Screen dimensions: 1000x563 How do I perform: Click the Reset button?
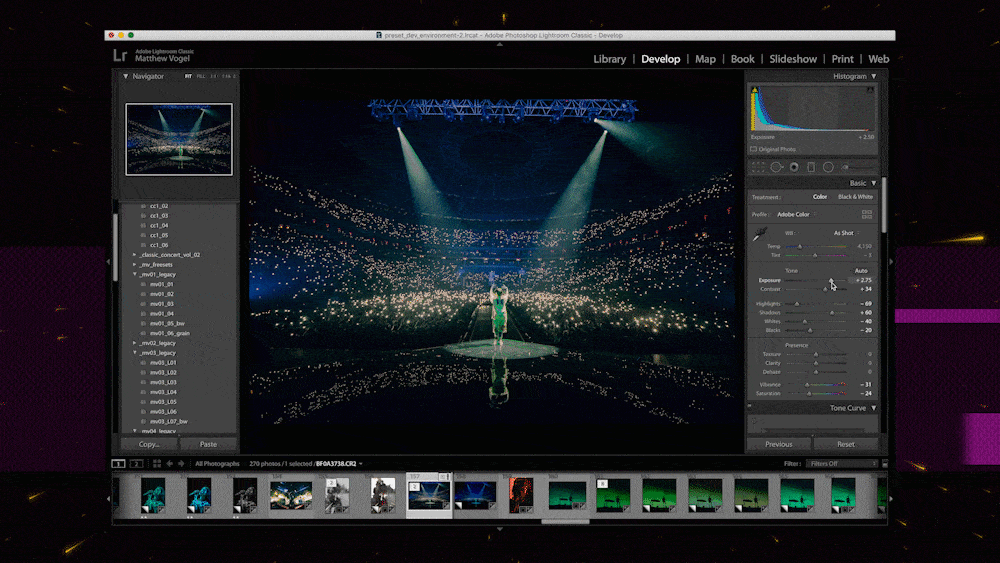[x=846, y=444]
